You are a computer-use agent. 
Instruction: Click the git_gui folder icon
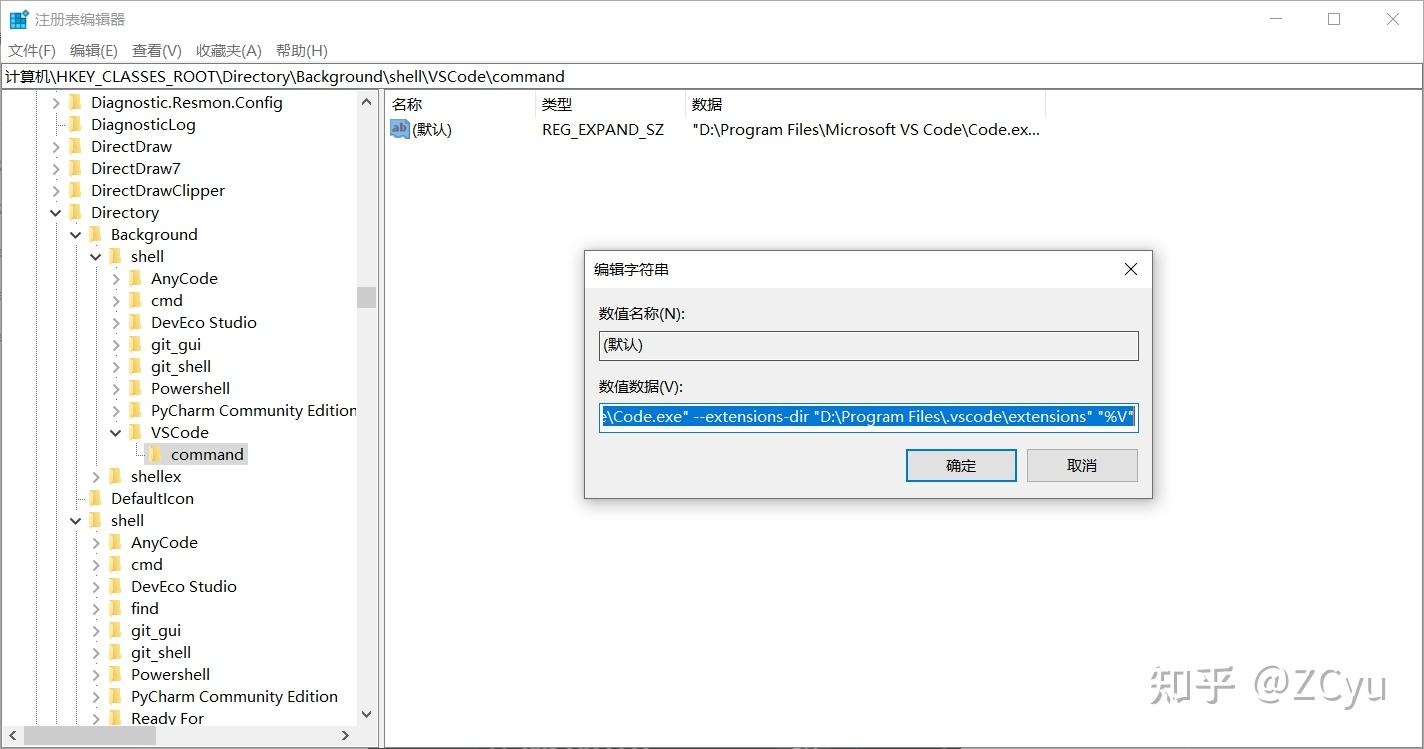coord(137,344)
